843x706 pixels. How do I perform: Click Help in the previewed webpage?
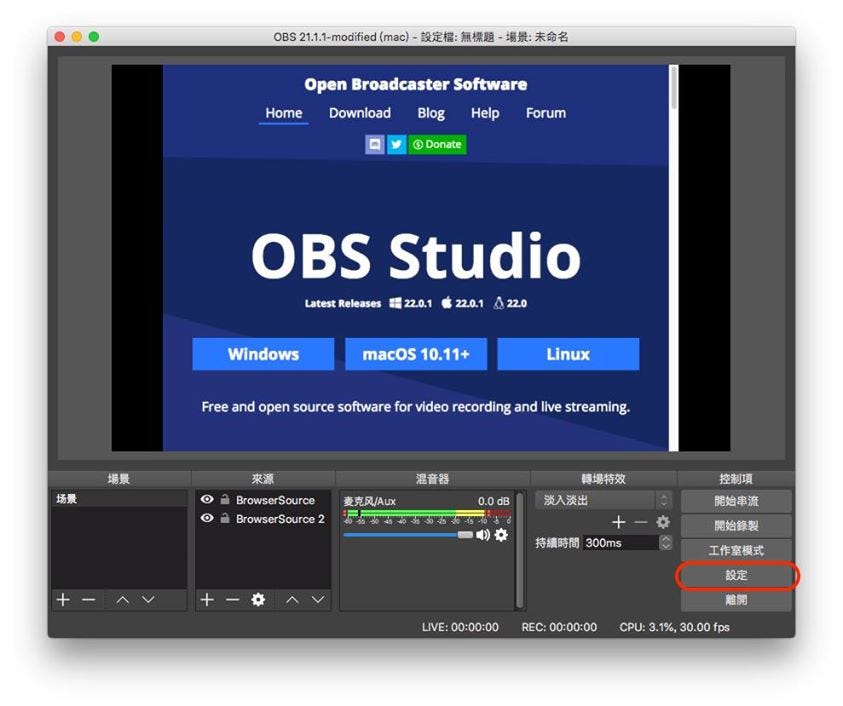[485, 113]
